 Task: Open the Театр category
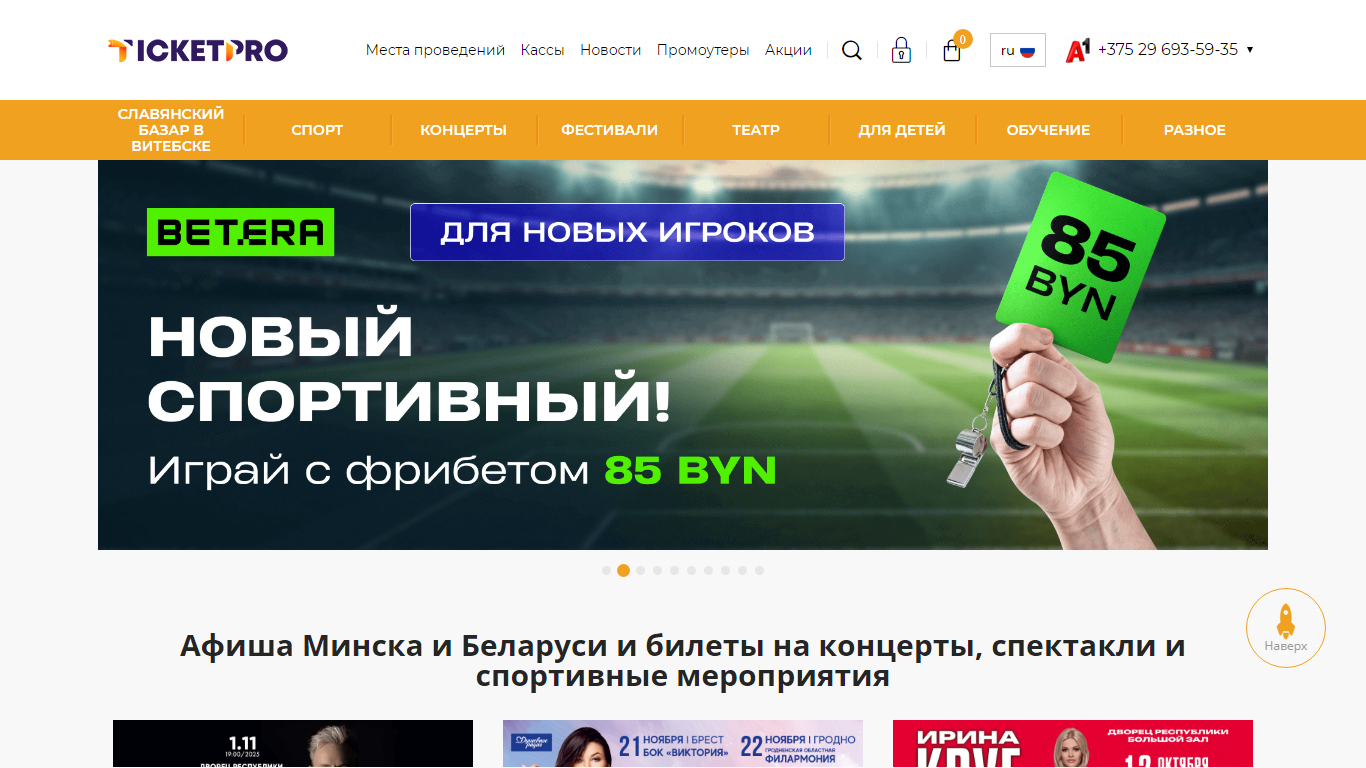756,130
